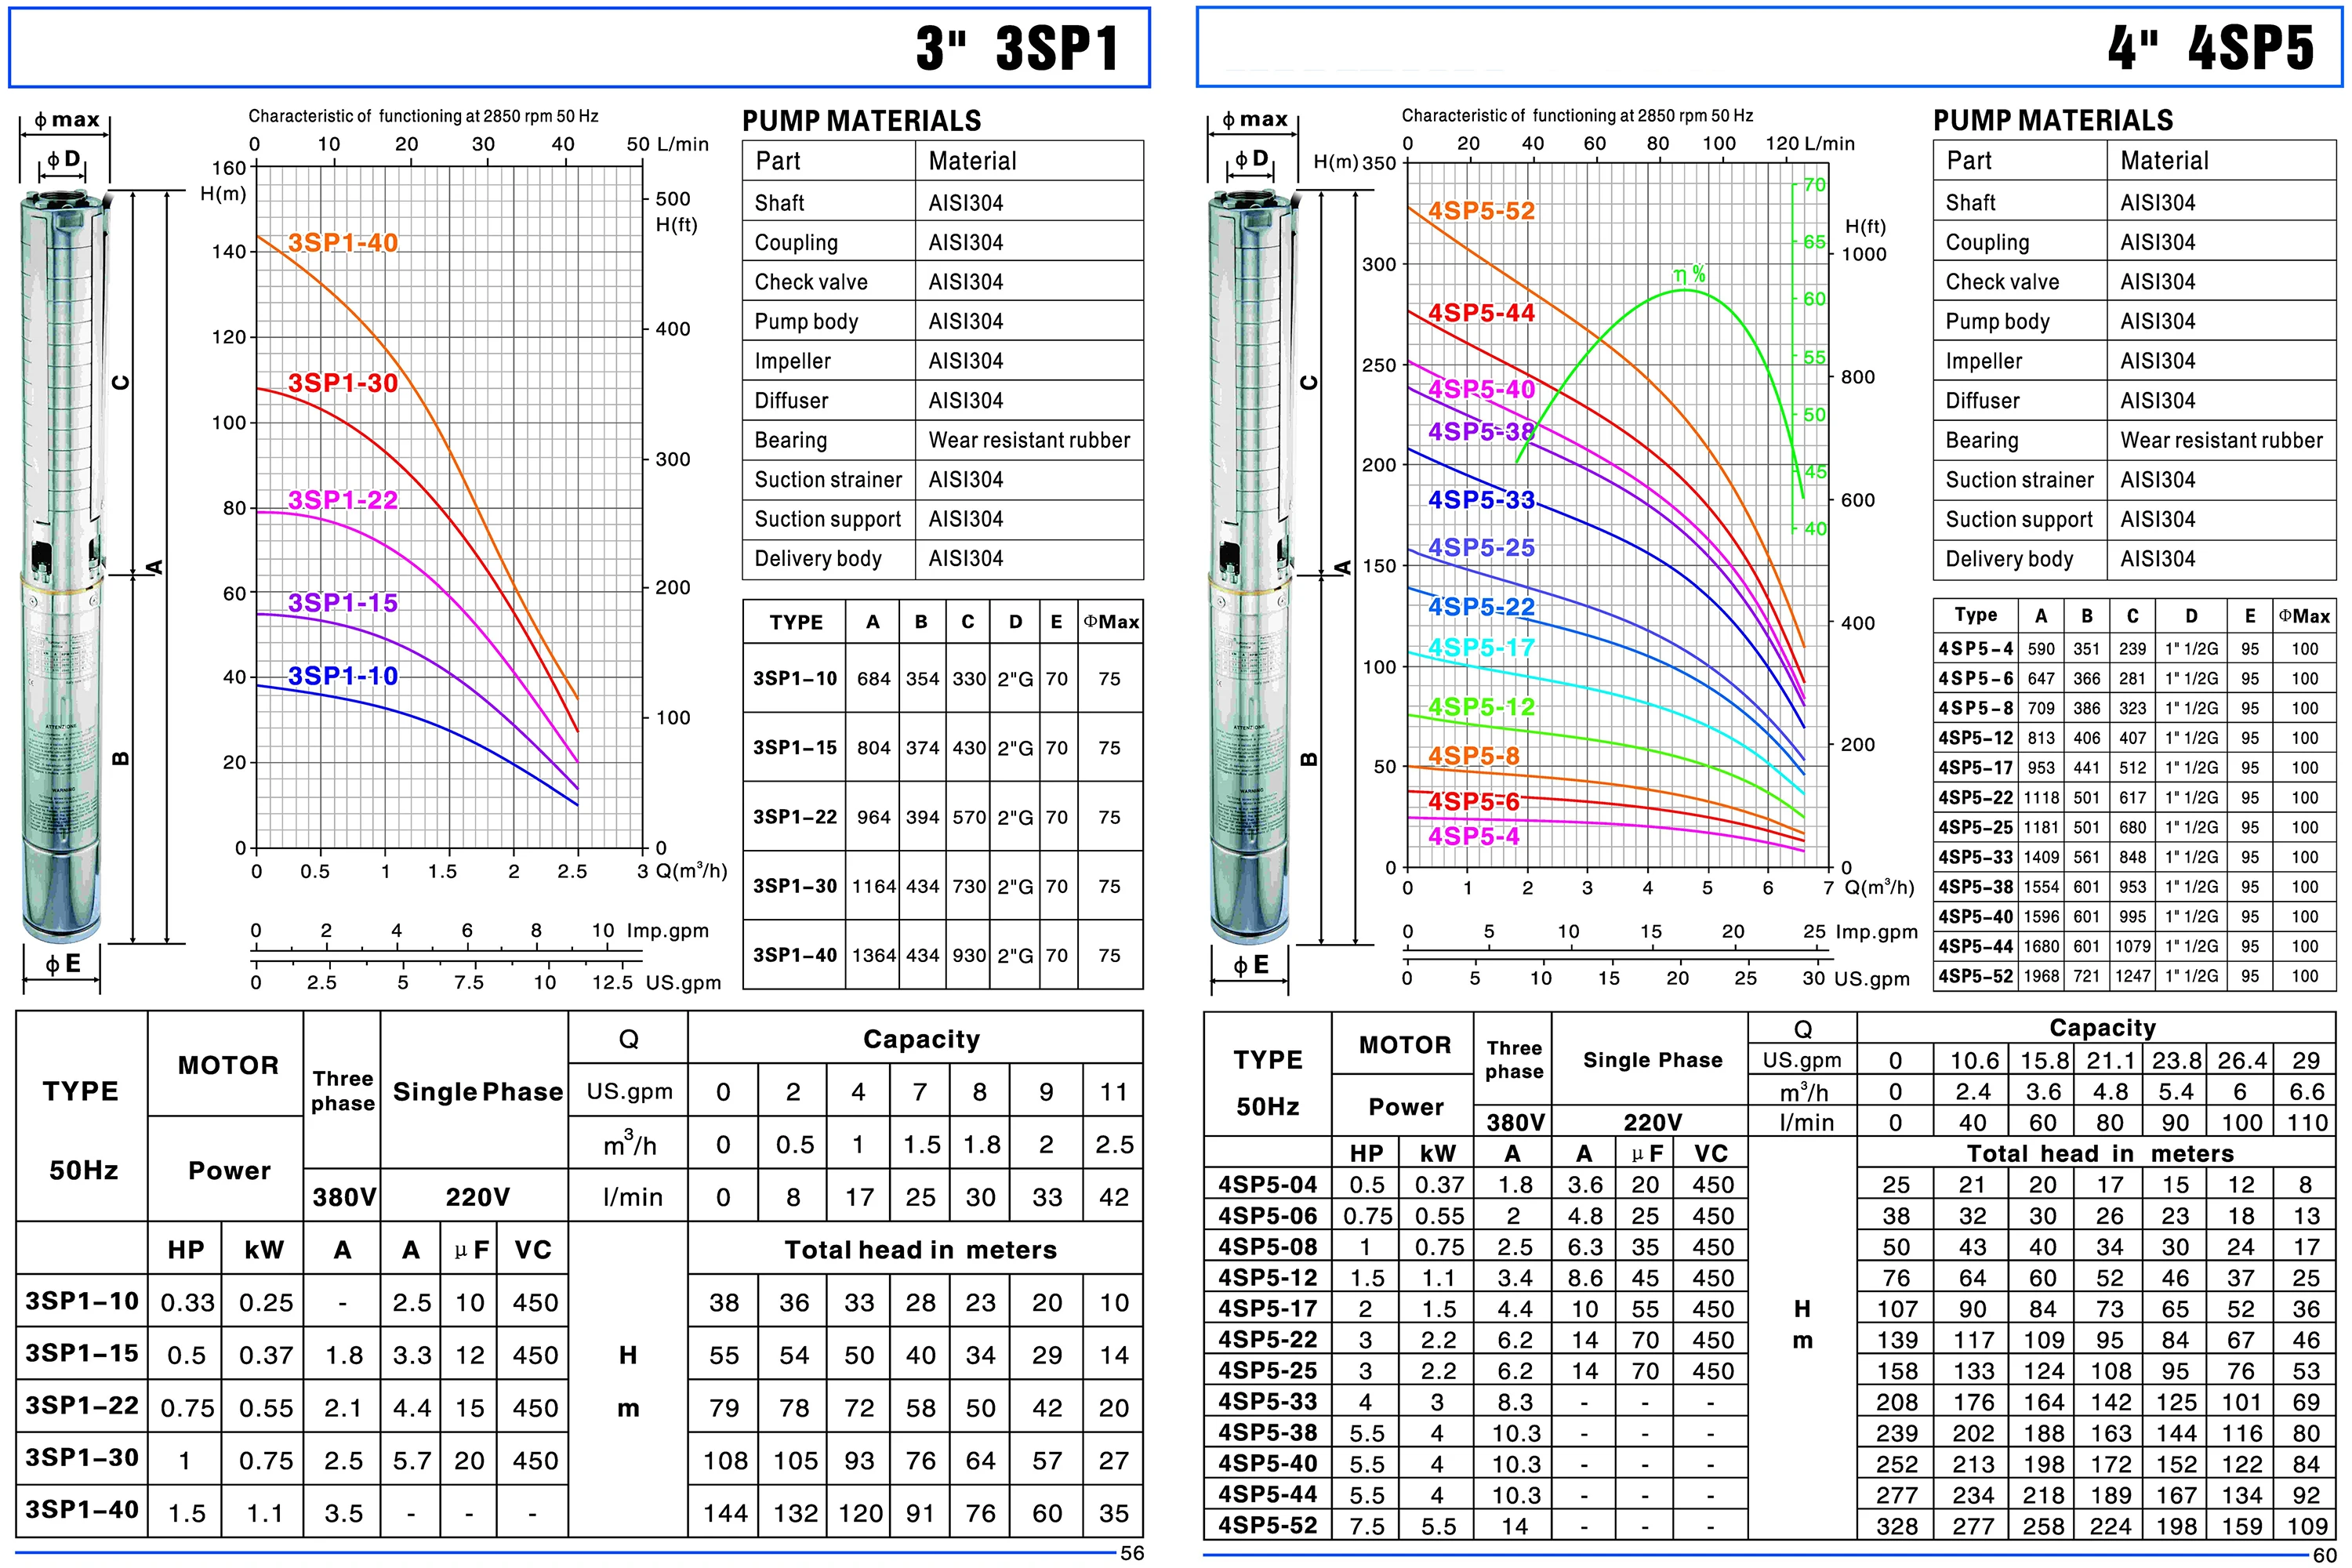
Task: Click the 4SP5-17 cyan curve label
Action: click(1481, 648)
